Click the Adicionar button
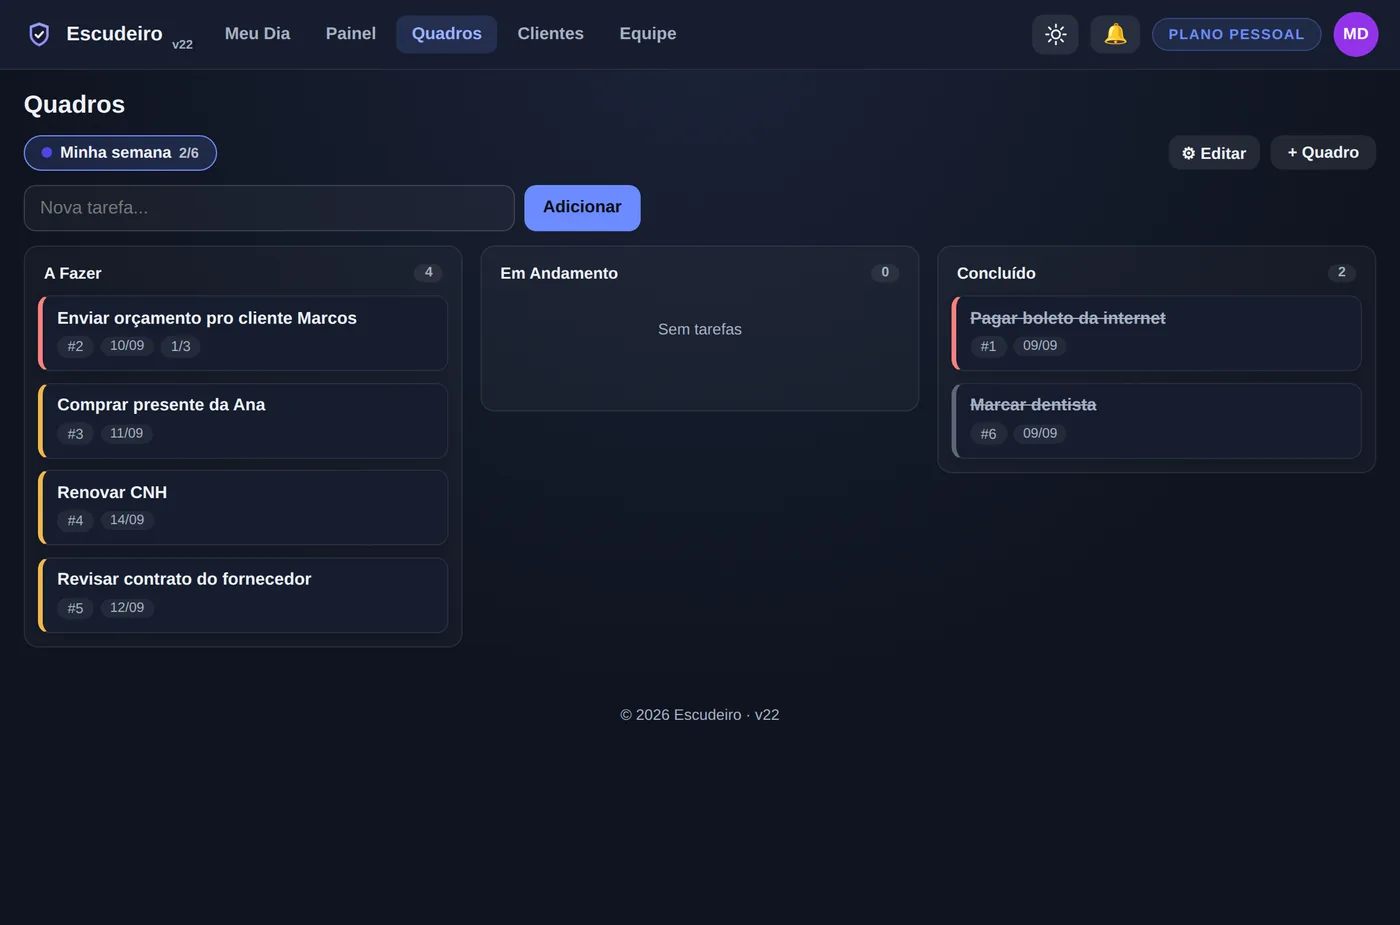The height and width of the screenshot is (925, 1400). click(582, 208)
